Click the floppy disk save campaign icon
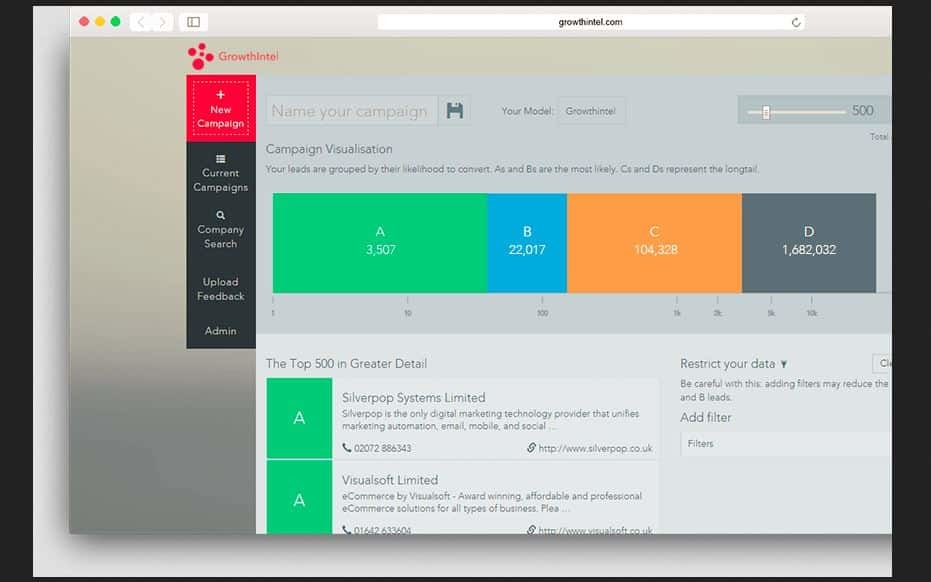 455,111
